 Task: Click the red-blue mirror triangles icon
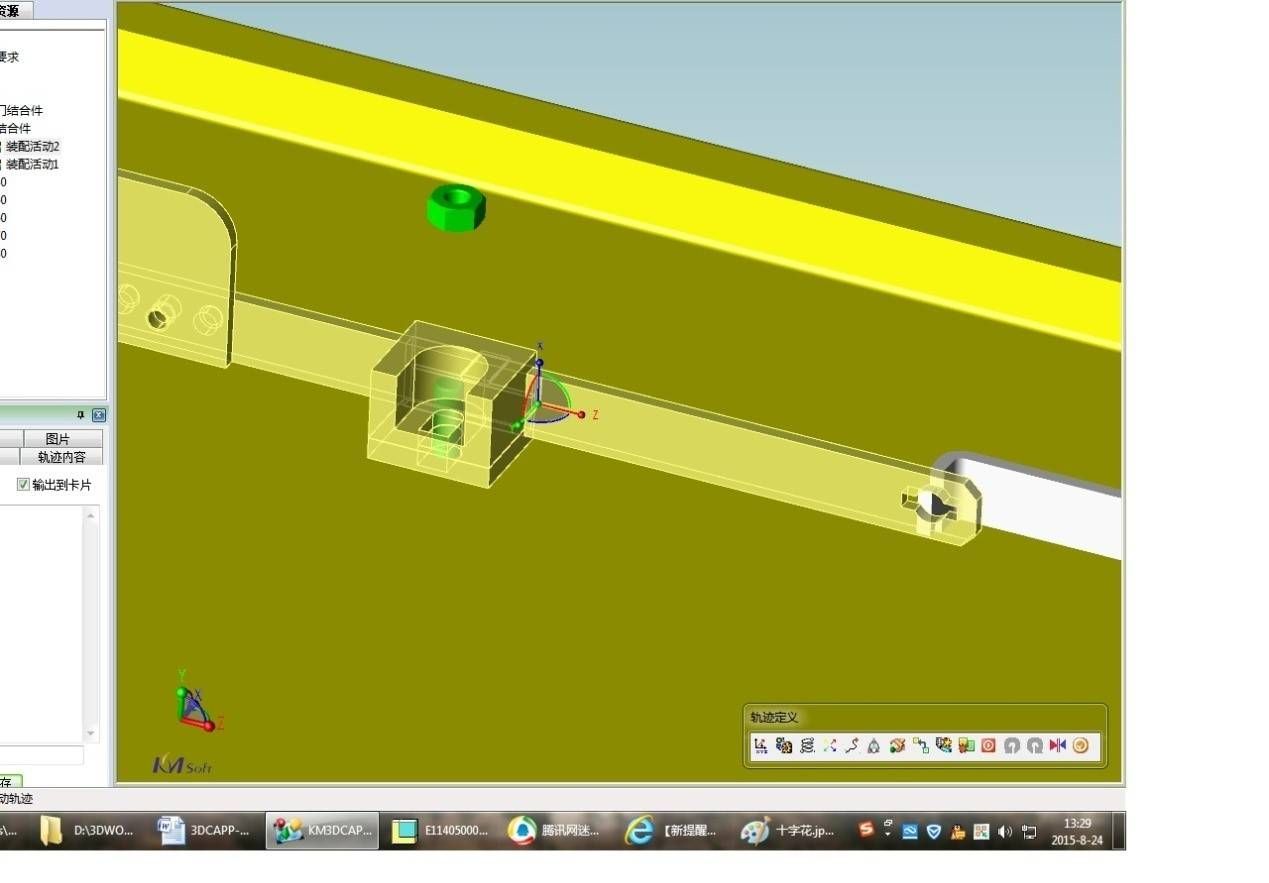[1058, 745]
